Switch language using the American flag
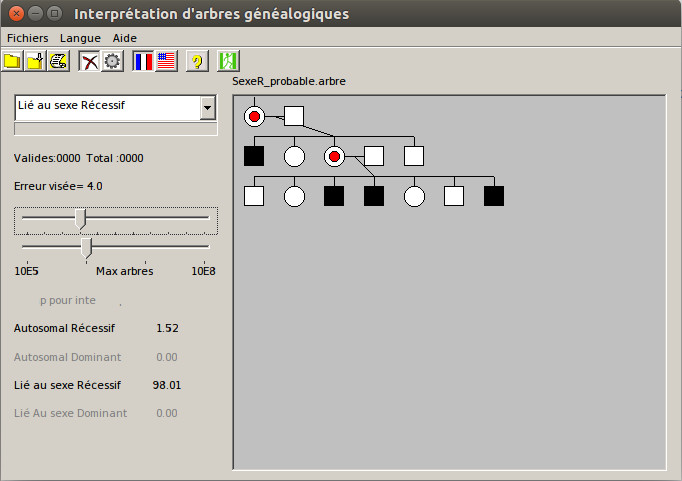The height and width of the screenshot is (481, 682). click(x=166, y=61)
